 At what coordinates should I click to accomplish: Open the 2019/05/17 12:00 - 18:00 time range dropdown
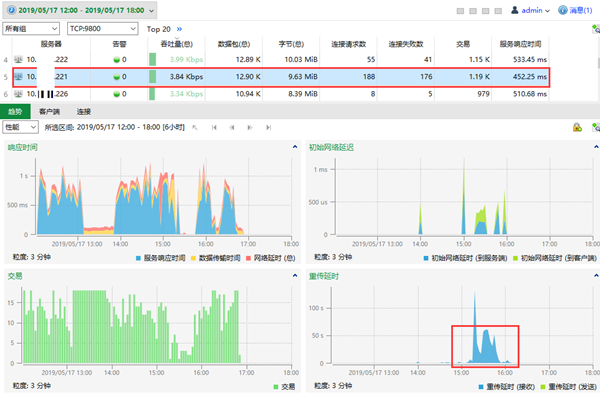point(80,10)
